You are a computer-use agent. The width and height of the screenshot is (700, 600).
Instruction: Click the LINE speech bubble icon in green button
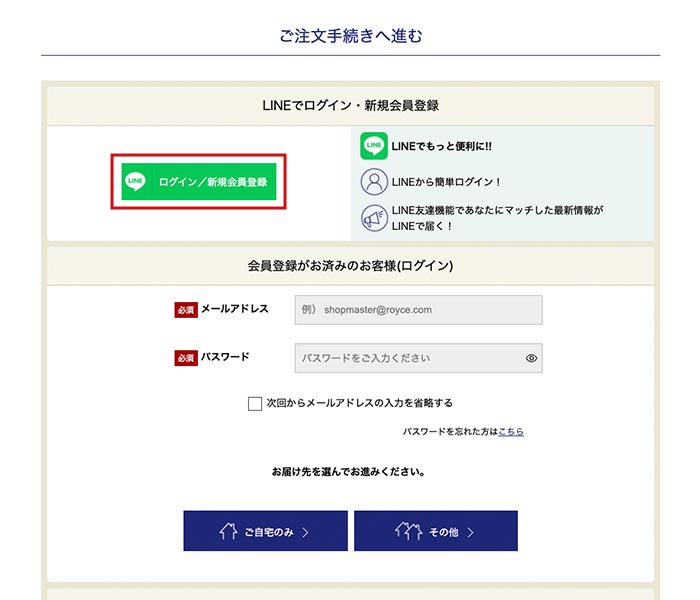135,181
